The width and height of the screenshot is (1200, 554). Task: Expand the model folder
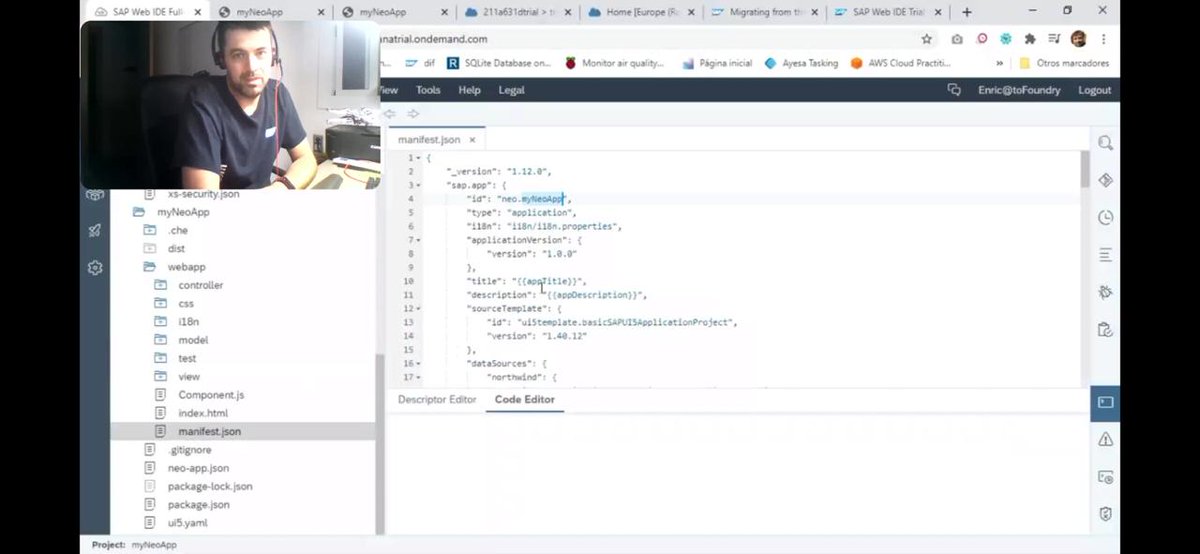click(x=160, y=340)
